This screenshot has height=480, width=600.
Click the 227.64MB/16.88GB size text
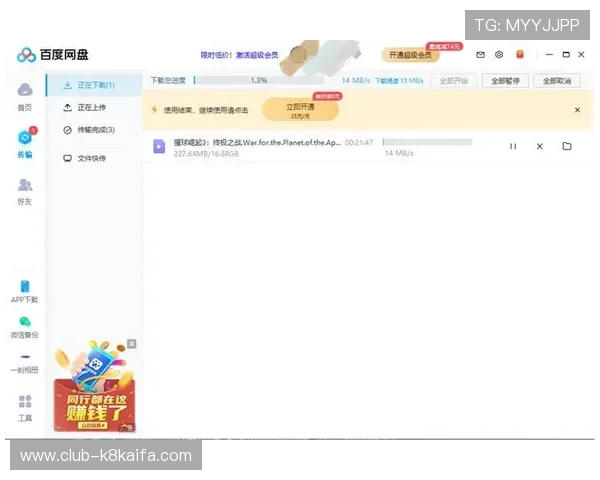(x=206, y=153)
